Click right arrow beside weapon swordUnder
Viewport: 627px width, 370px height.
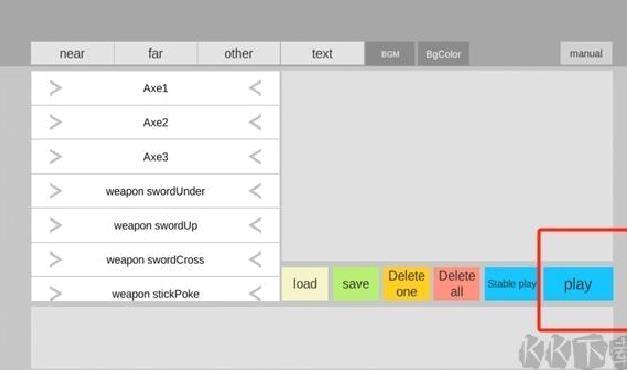(56, 191)
